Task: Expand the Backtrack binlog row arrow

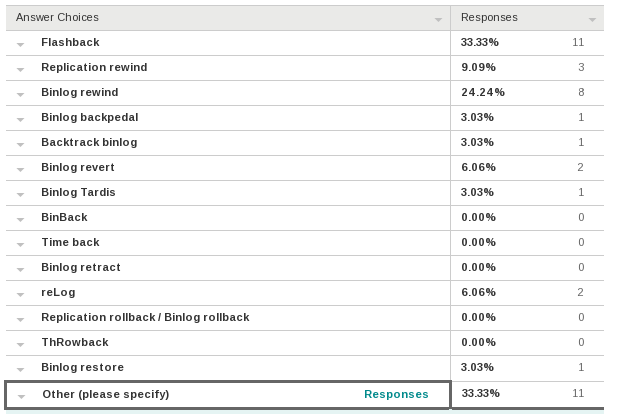Action: click(20, 144)
